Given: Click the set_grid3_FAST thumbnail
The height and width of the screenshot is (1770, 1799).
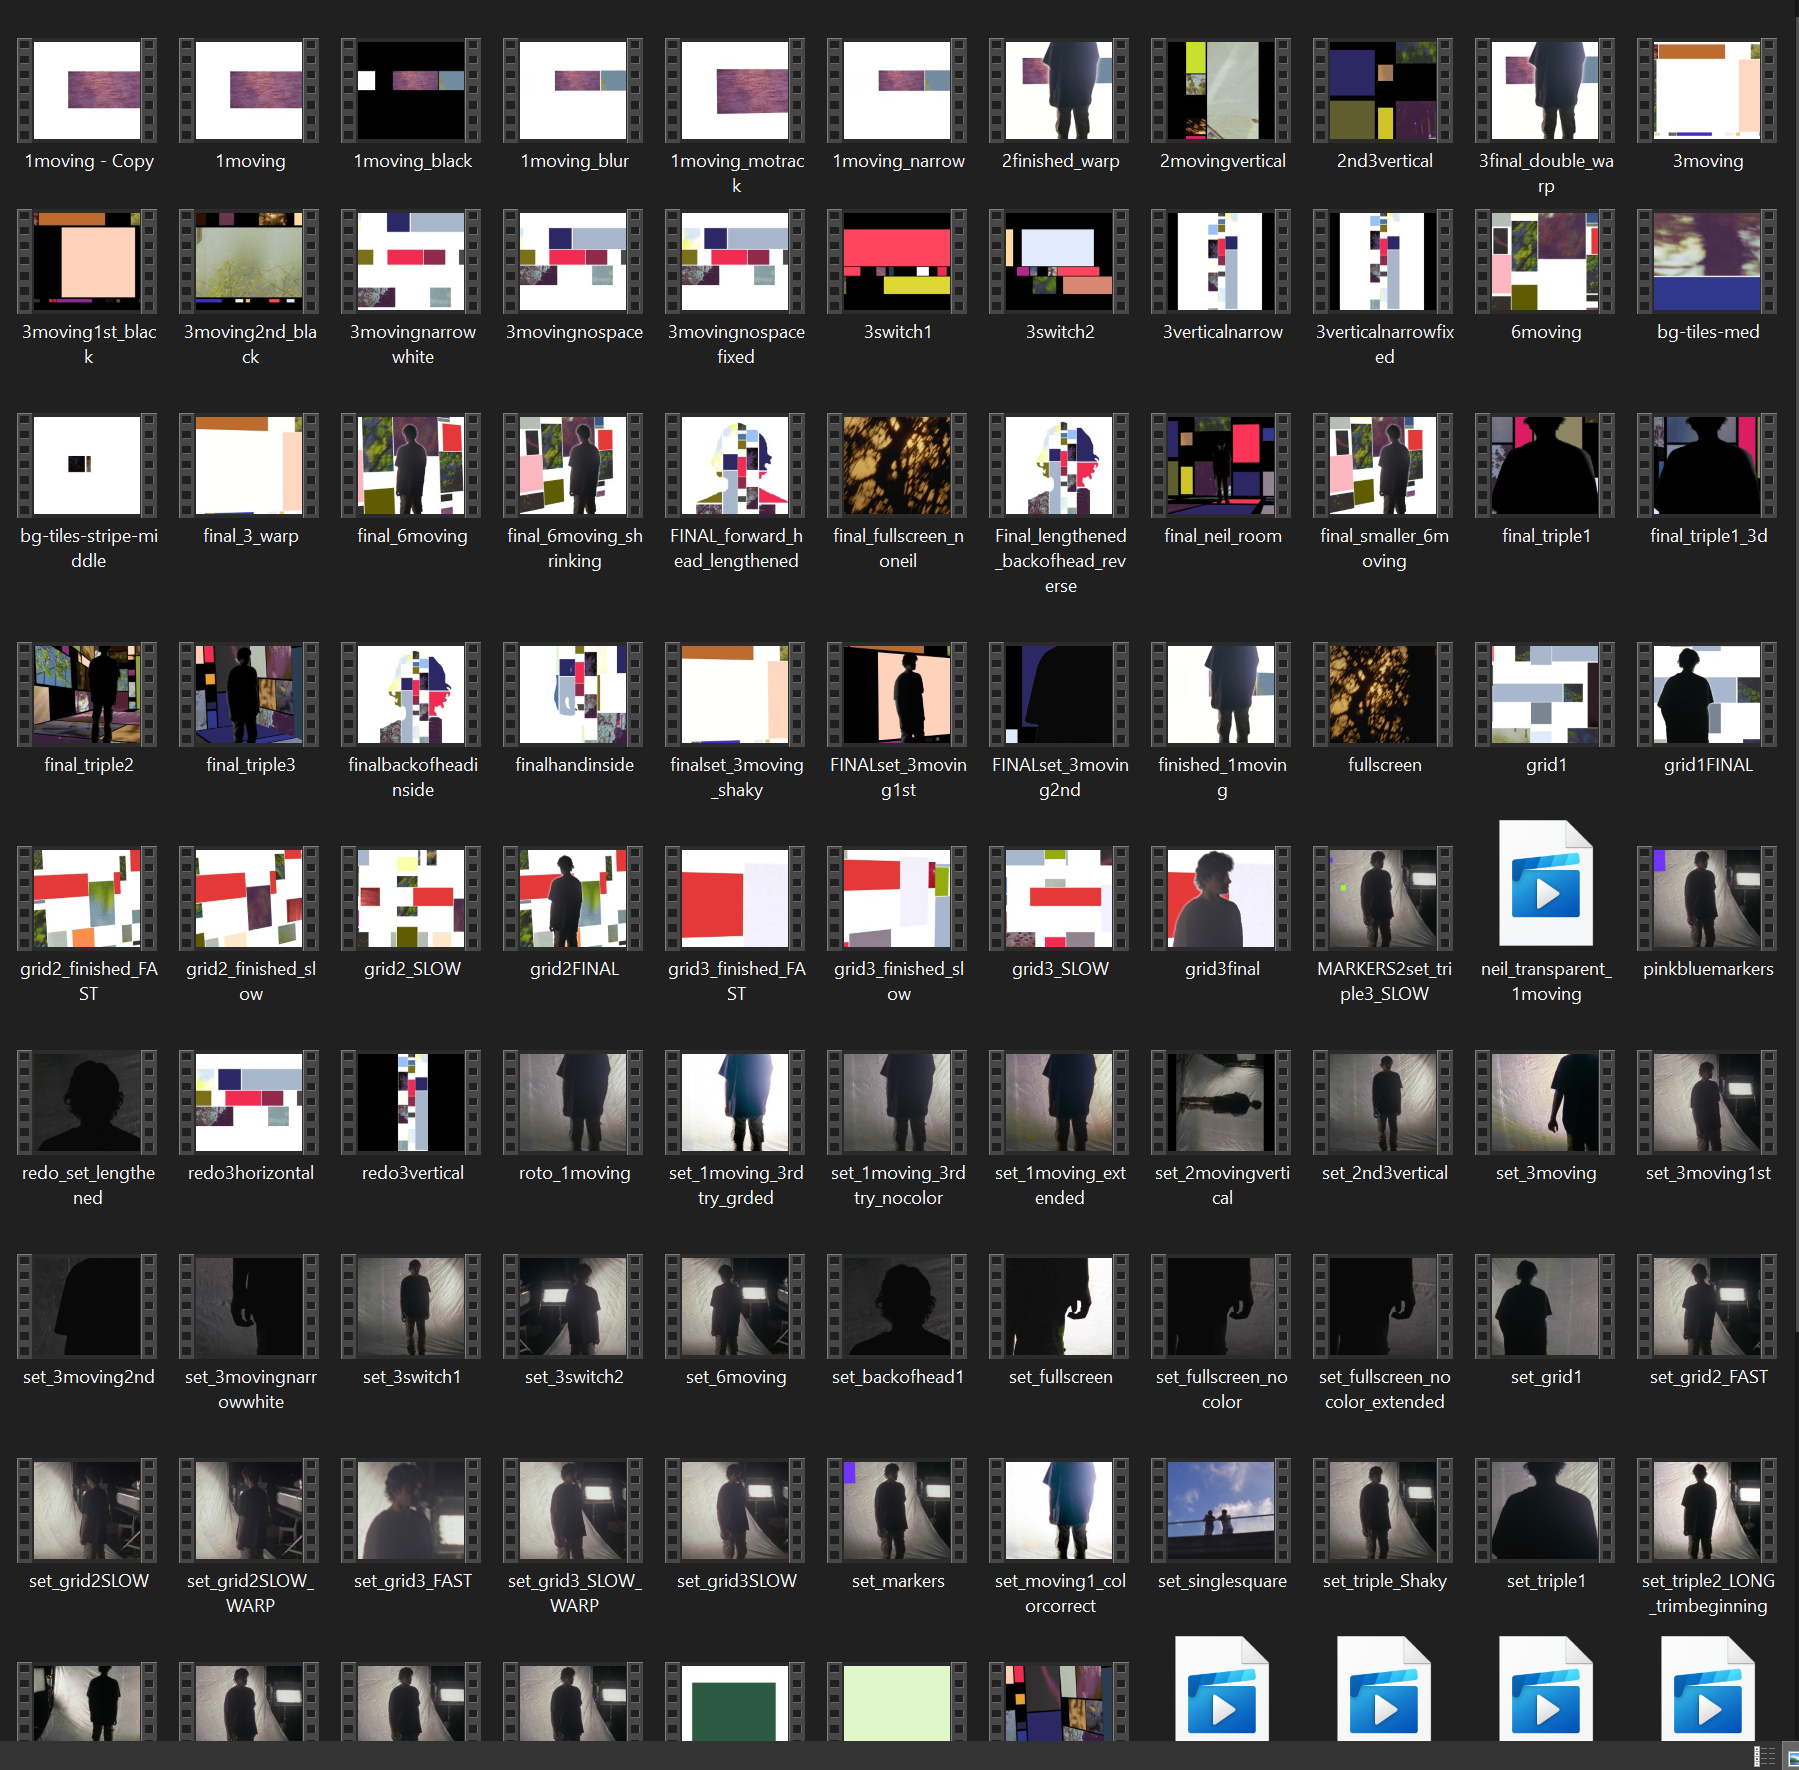Looking at the screenshot, I should click(411, 1510).
